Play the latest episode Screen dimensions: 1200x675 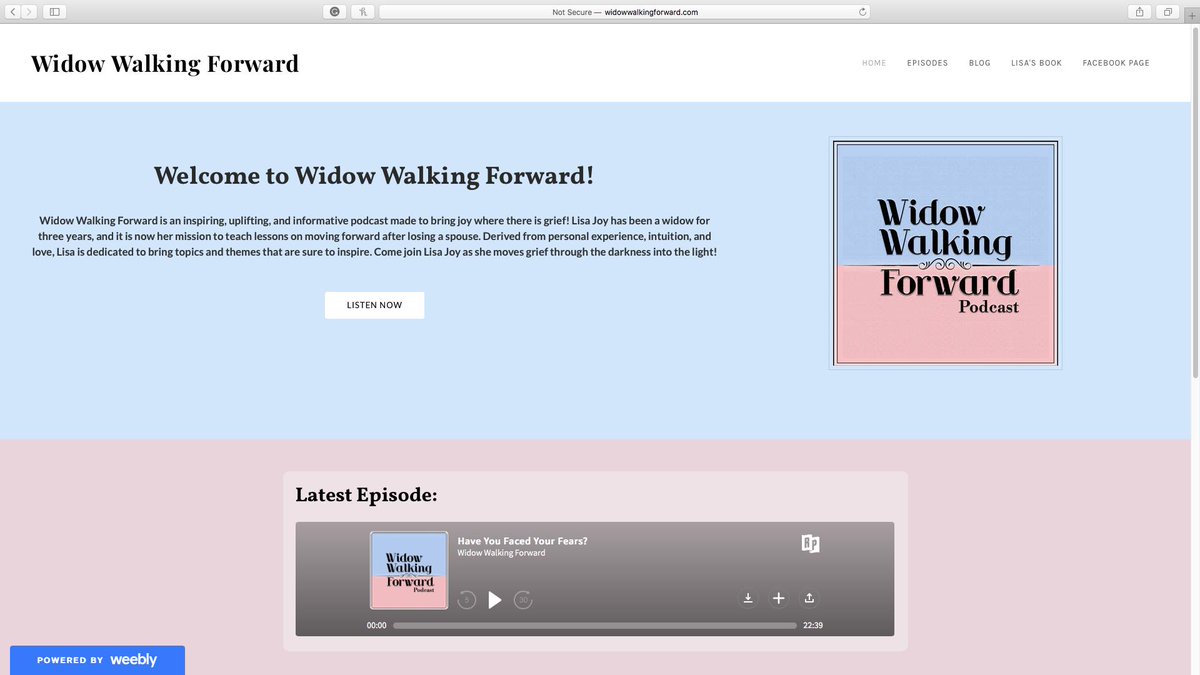click(x=495, y=599)
